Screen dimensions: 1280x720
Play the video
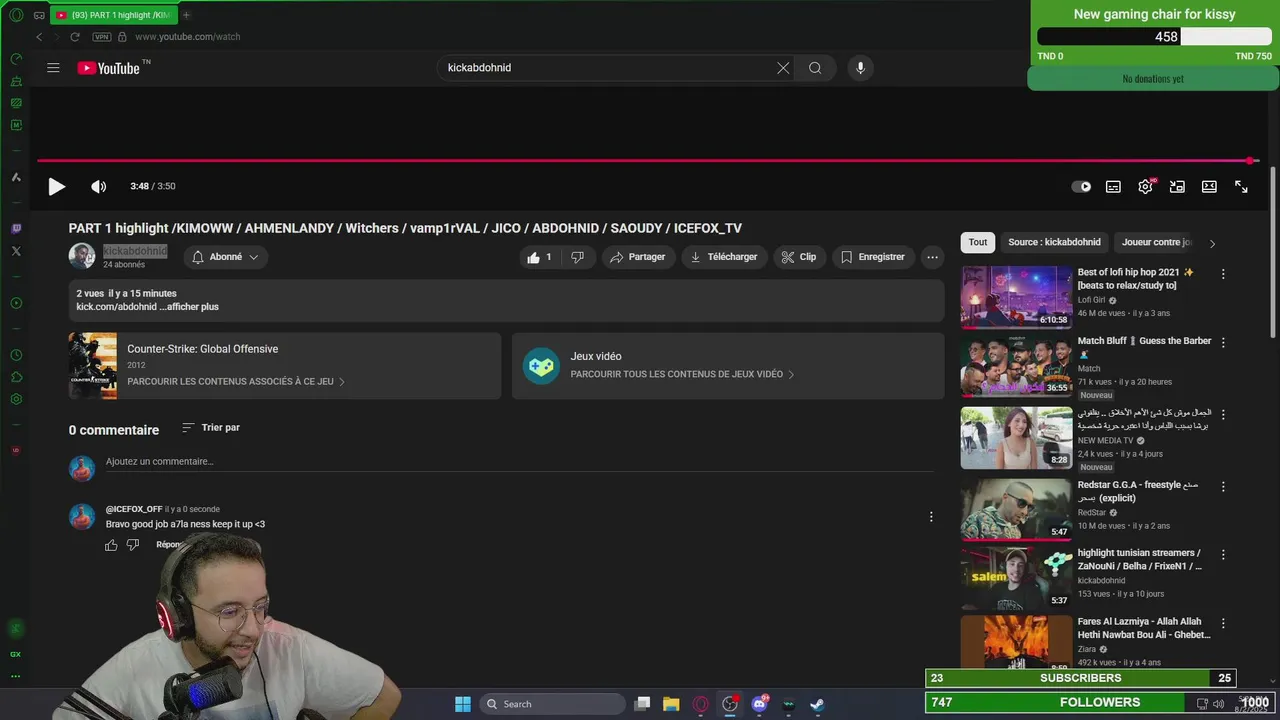pos(56,186)
